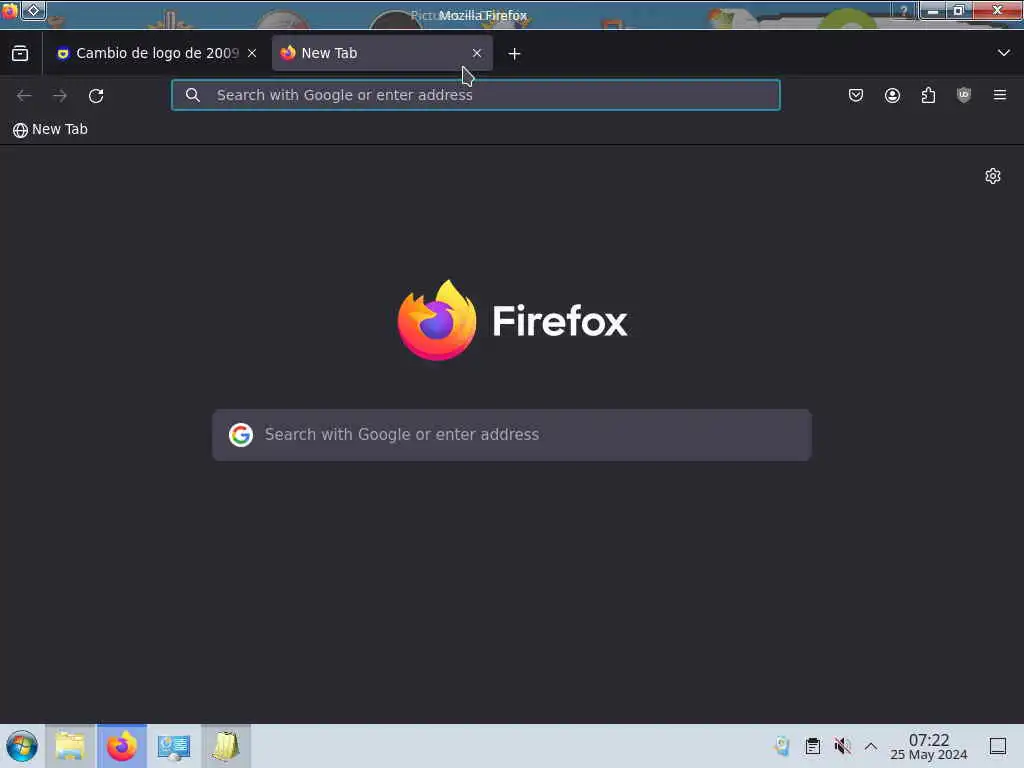Expand the list all tabs chevron
Image resolution: width=1024 pixels, height=768 pixels.
tap(1003, 53)
